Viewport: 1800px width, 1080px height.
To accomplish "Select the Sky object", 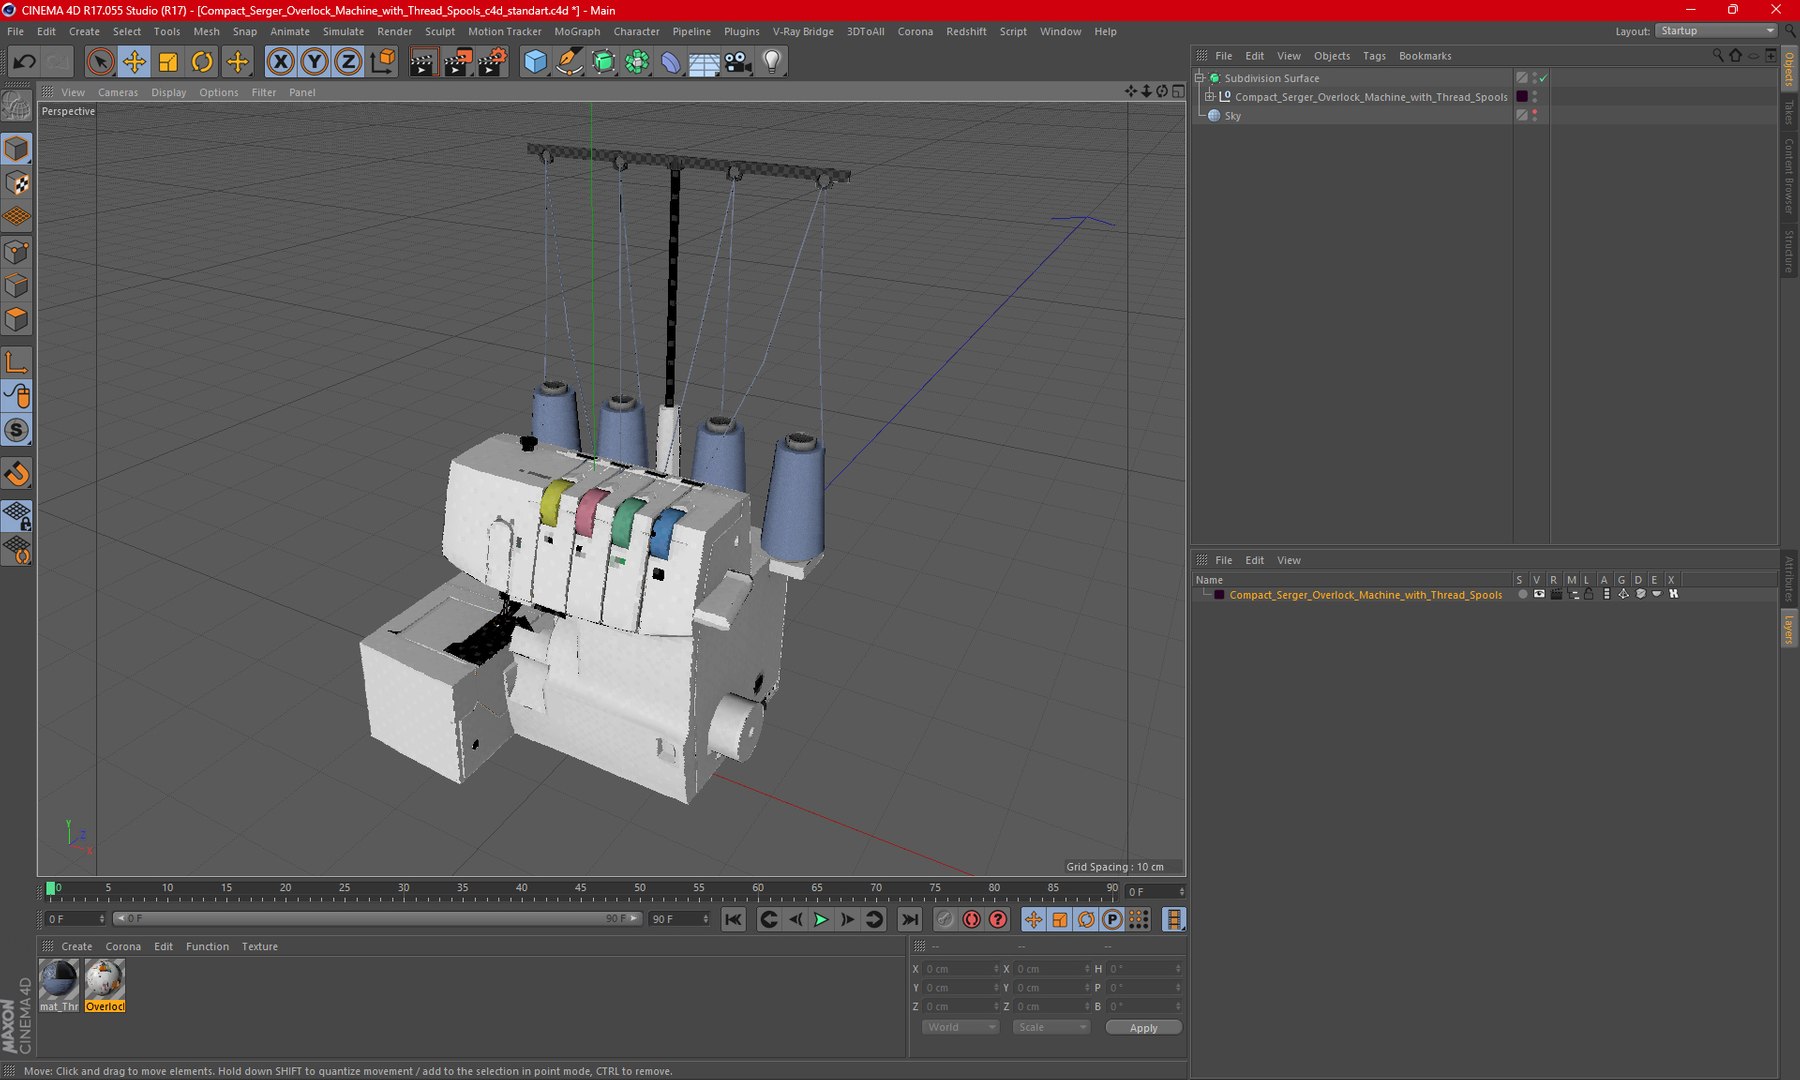I will pos(1232,116).
